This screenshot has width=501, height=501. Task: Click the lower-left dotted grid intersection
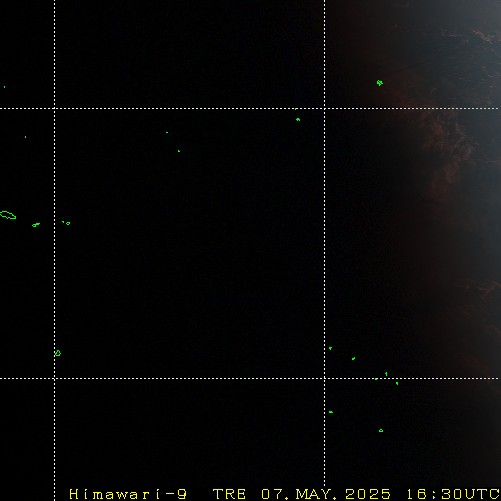pyautogui.click(x=55, y=378)
